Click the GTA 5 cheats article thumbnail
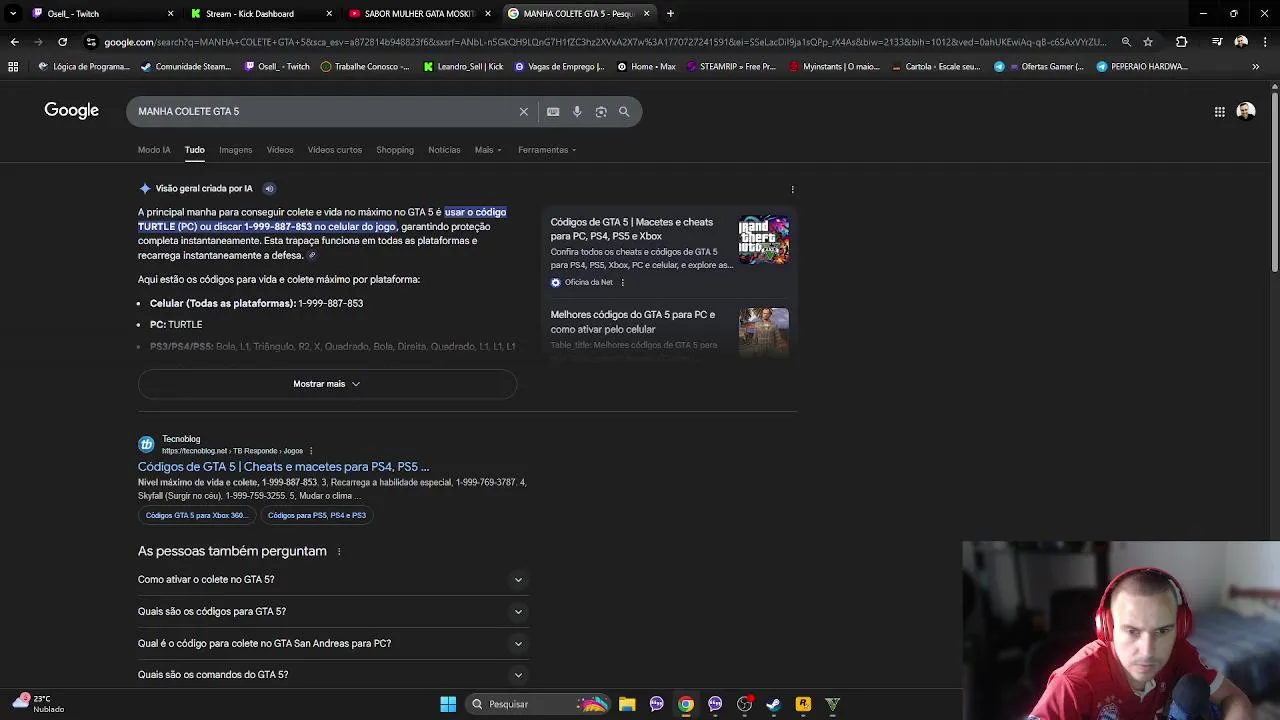The width and height of the screenshot is (1280, 720). (x=764, y=240)
